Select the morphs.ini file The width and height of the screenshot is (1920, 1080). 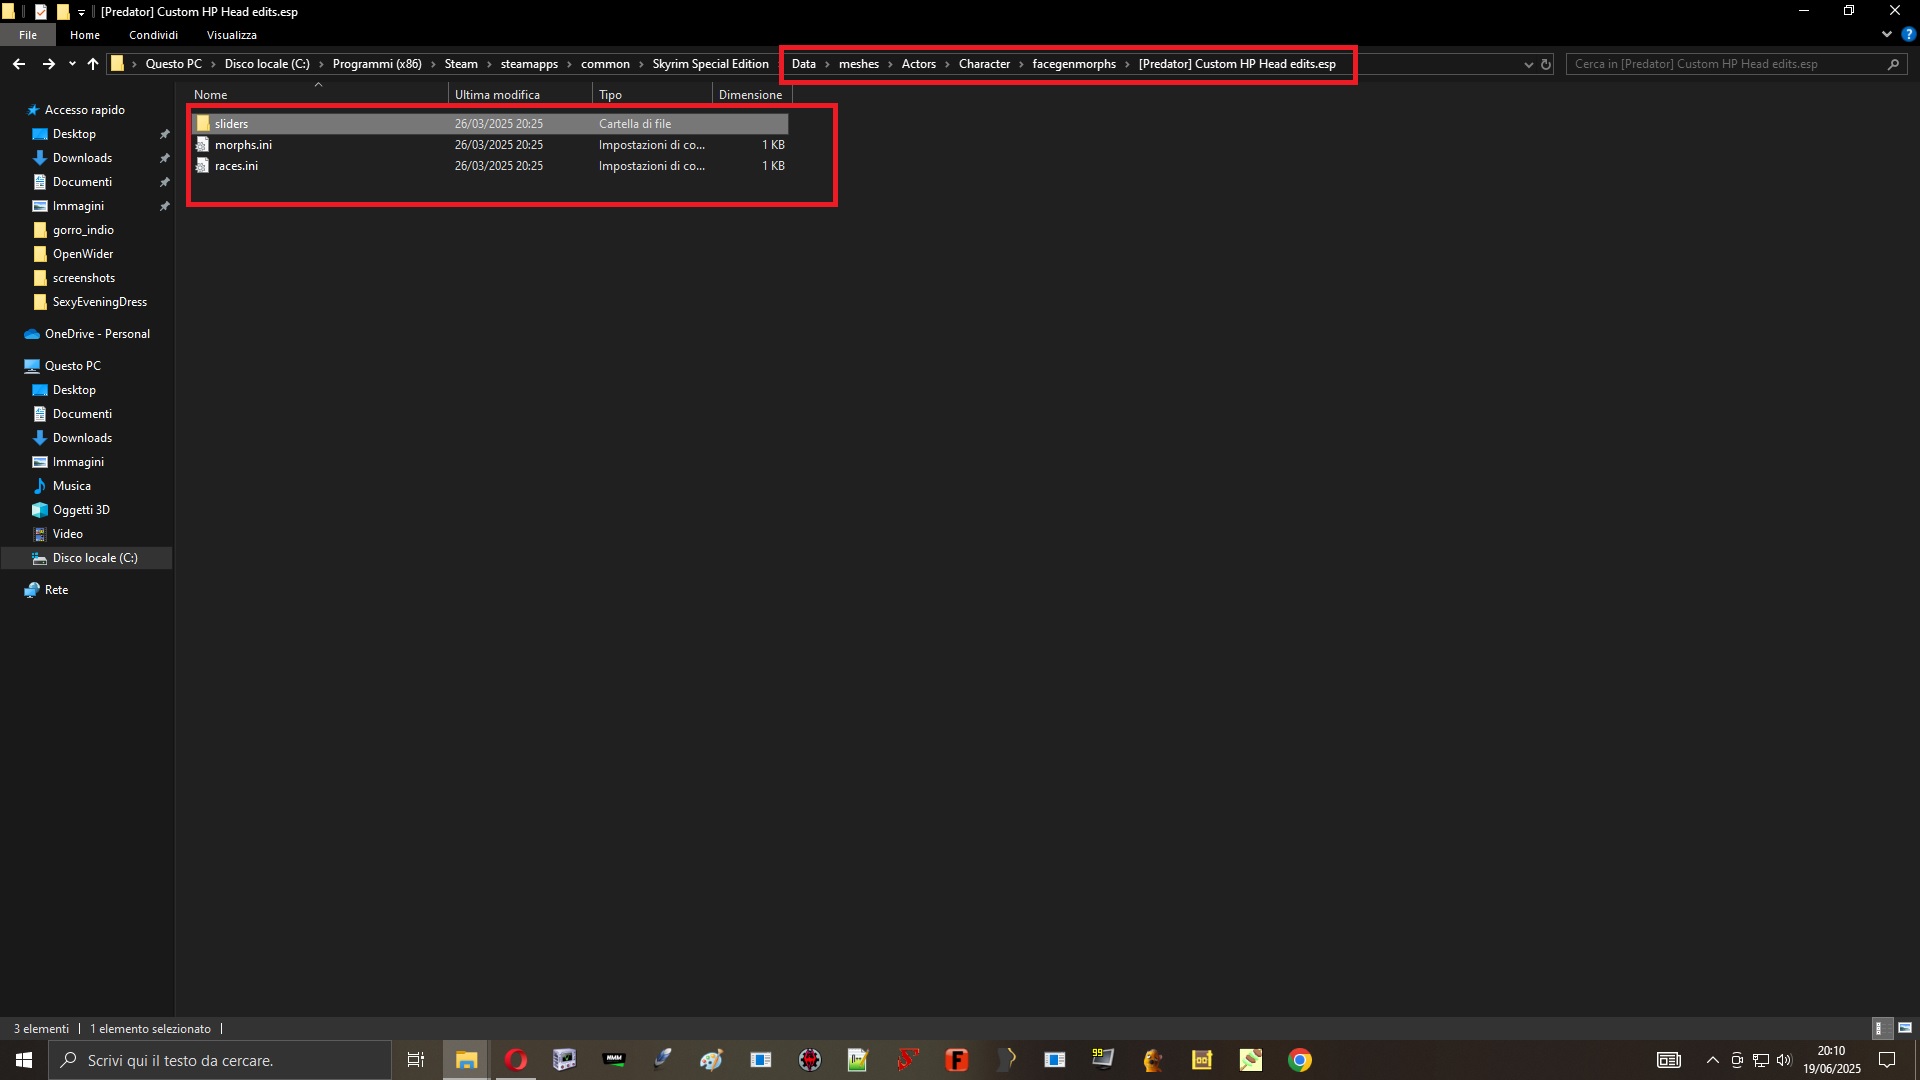(x=490, y=145)
